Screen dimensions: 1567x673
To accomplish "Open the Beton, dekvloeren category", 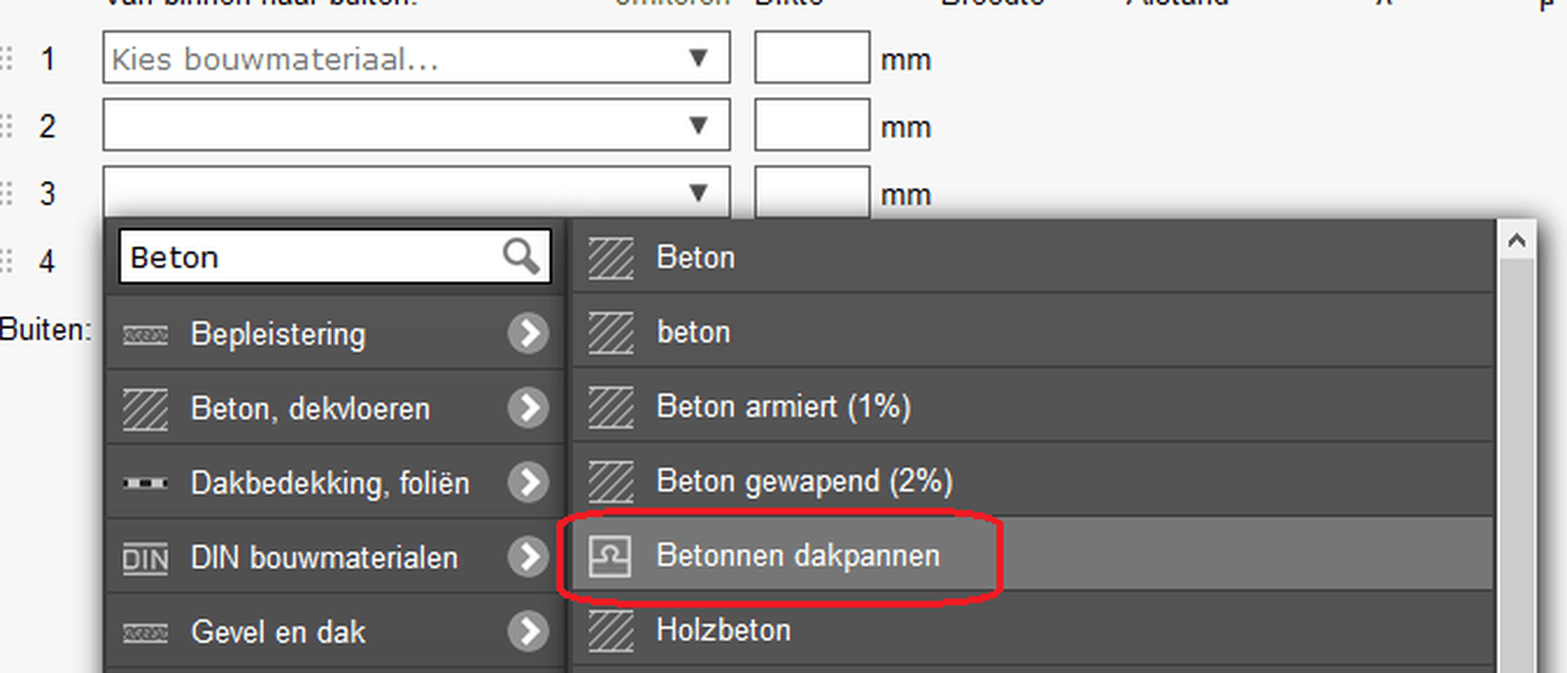I will click(335, 408).
